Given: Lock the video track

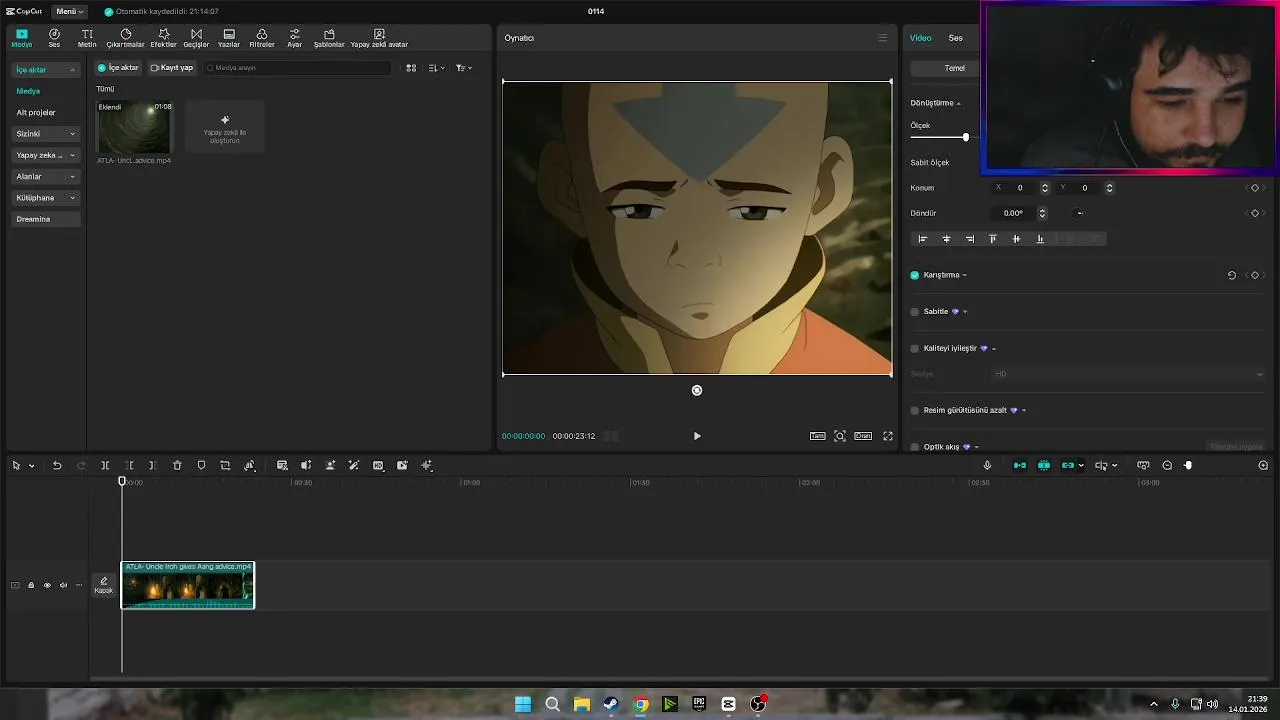Looking at the screenshot, I should click(x=31, y=585).
